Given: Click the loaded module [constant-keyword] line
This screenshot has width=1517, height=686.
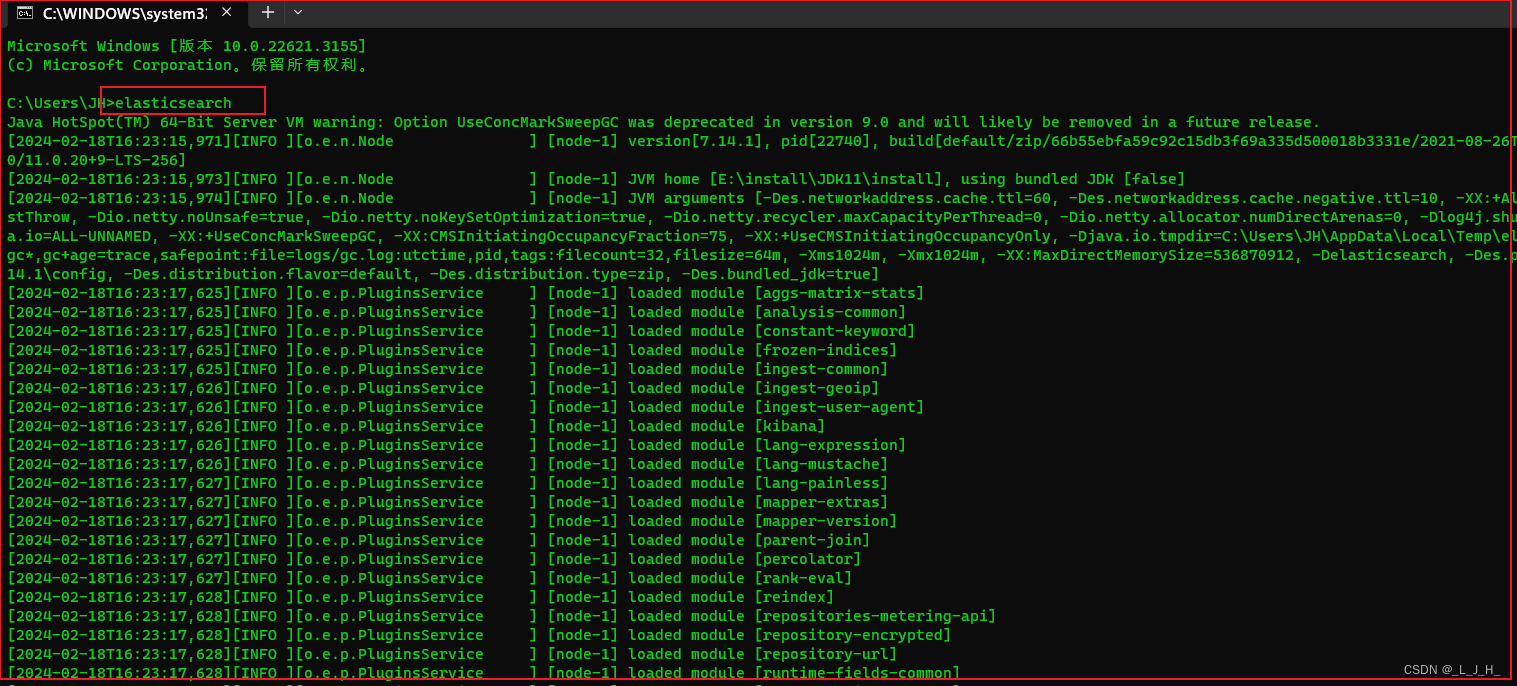Looking at the screenshot, I should pos(461,331).
